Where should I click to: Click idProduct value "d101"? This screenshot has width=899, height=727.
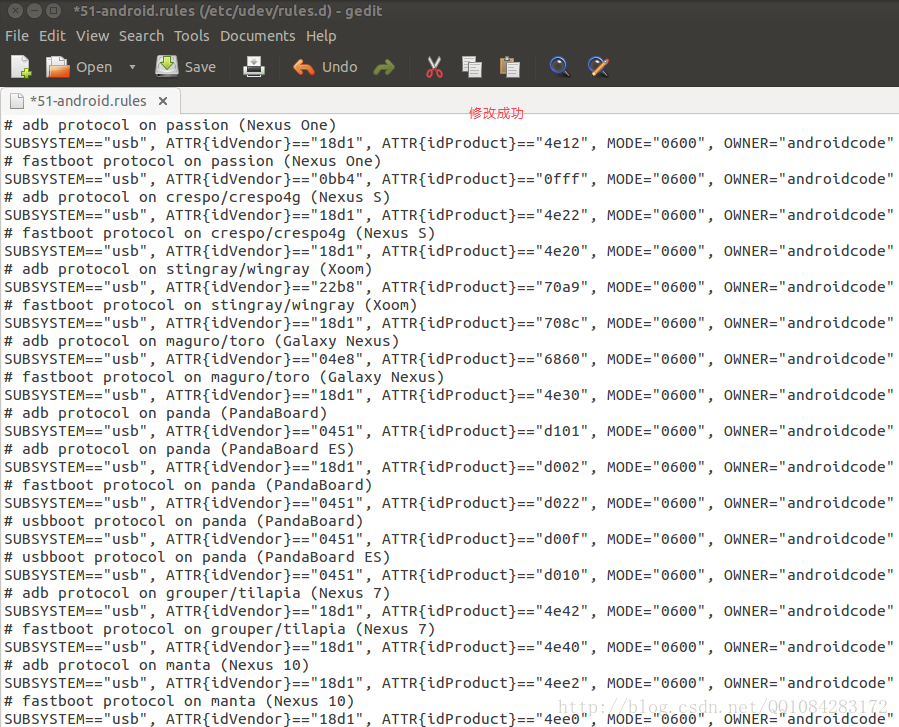pos(561,431)
